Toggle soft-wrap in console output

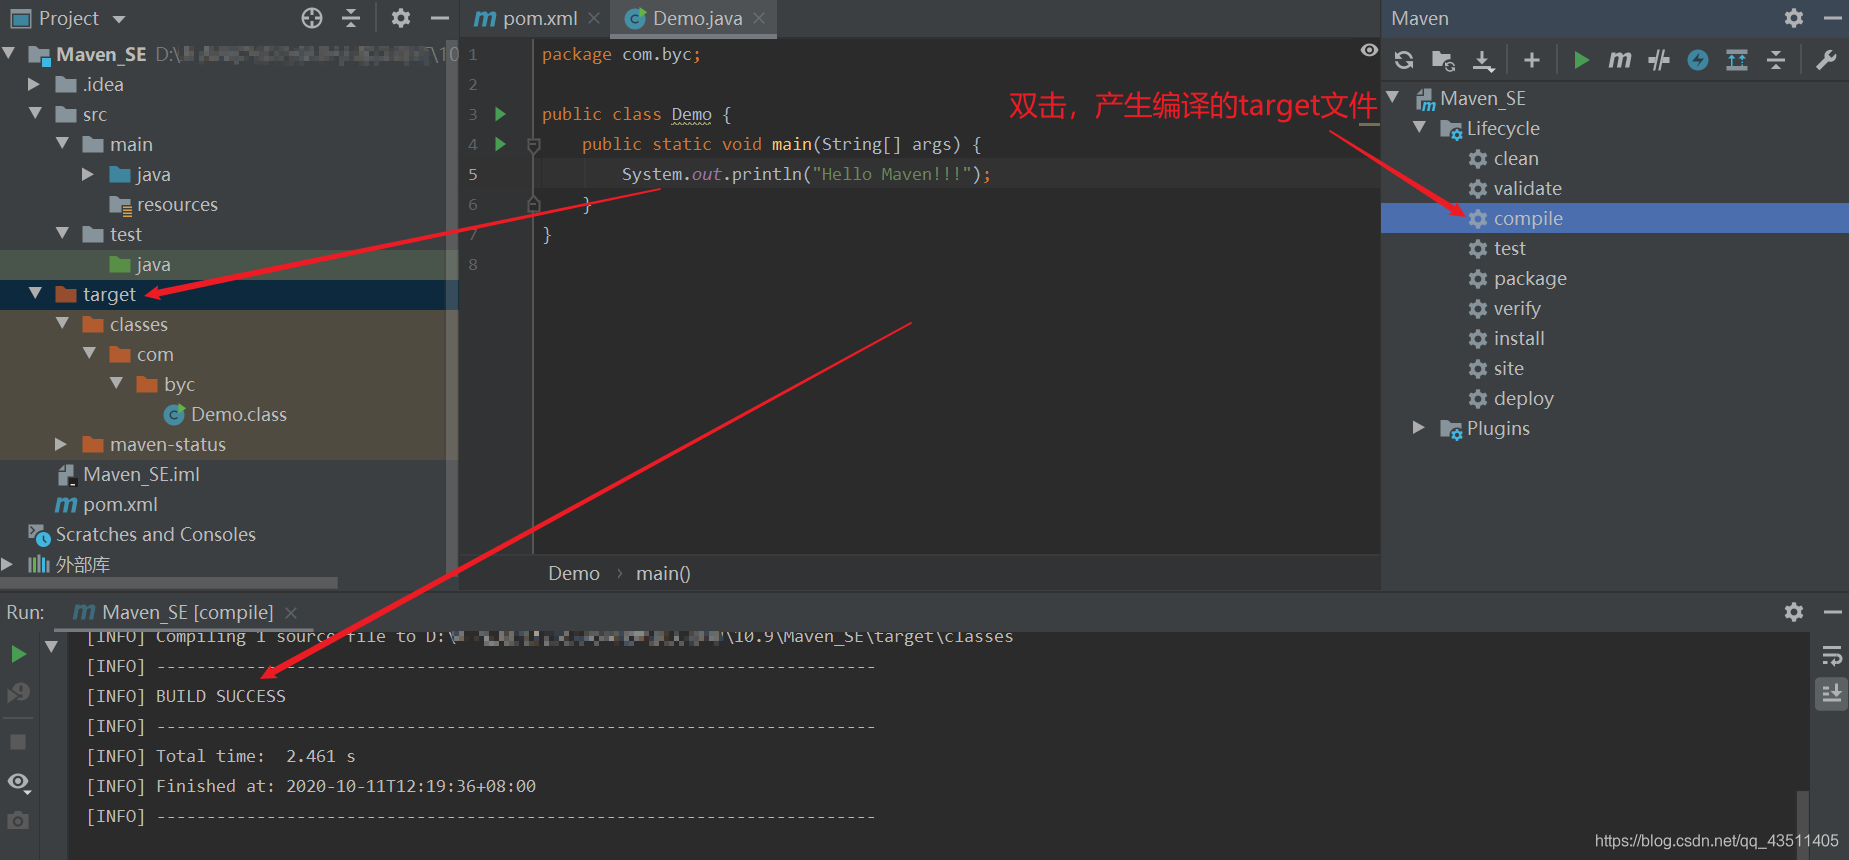1832,656
